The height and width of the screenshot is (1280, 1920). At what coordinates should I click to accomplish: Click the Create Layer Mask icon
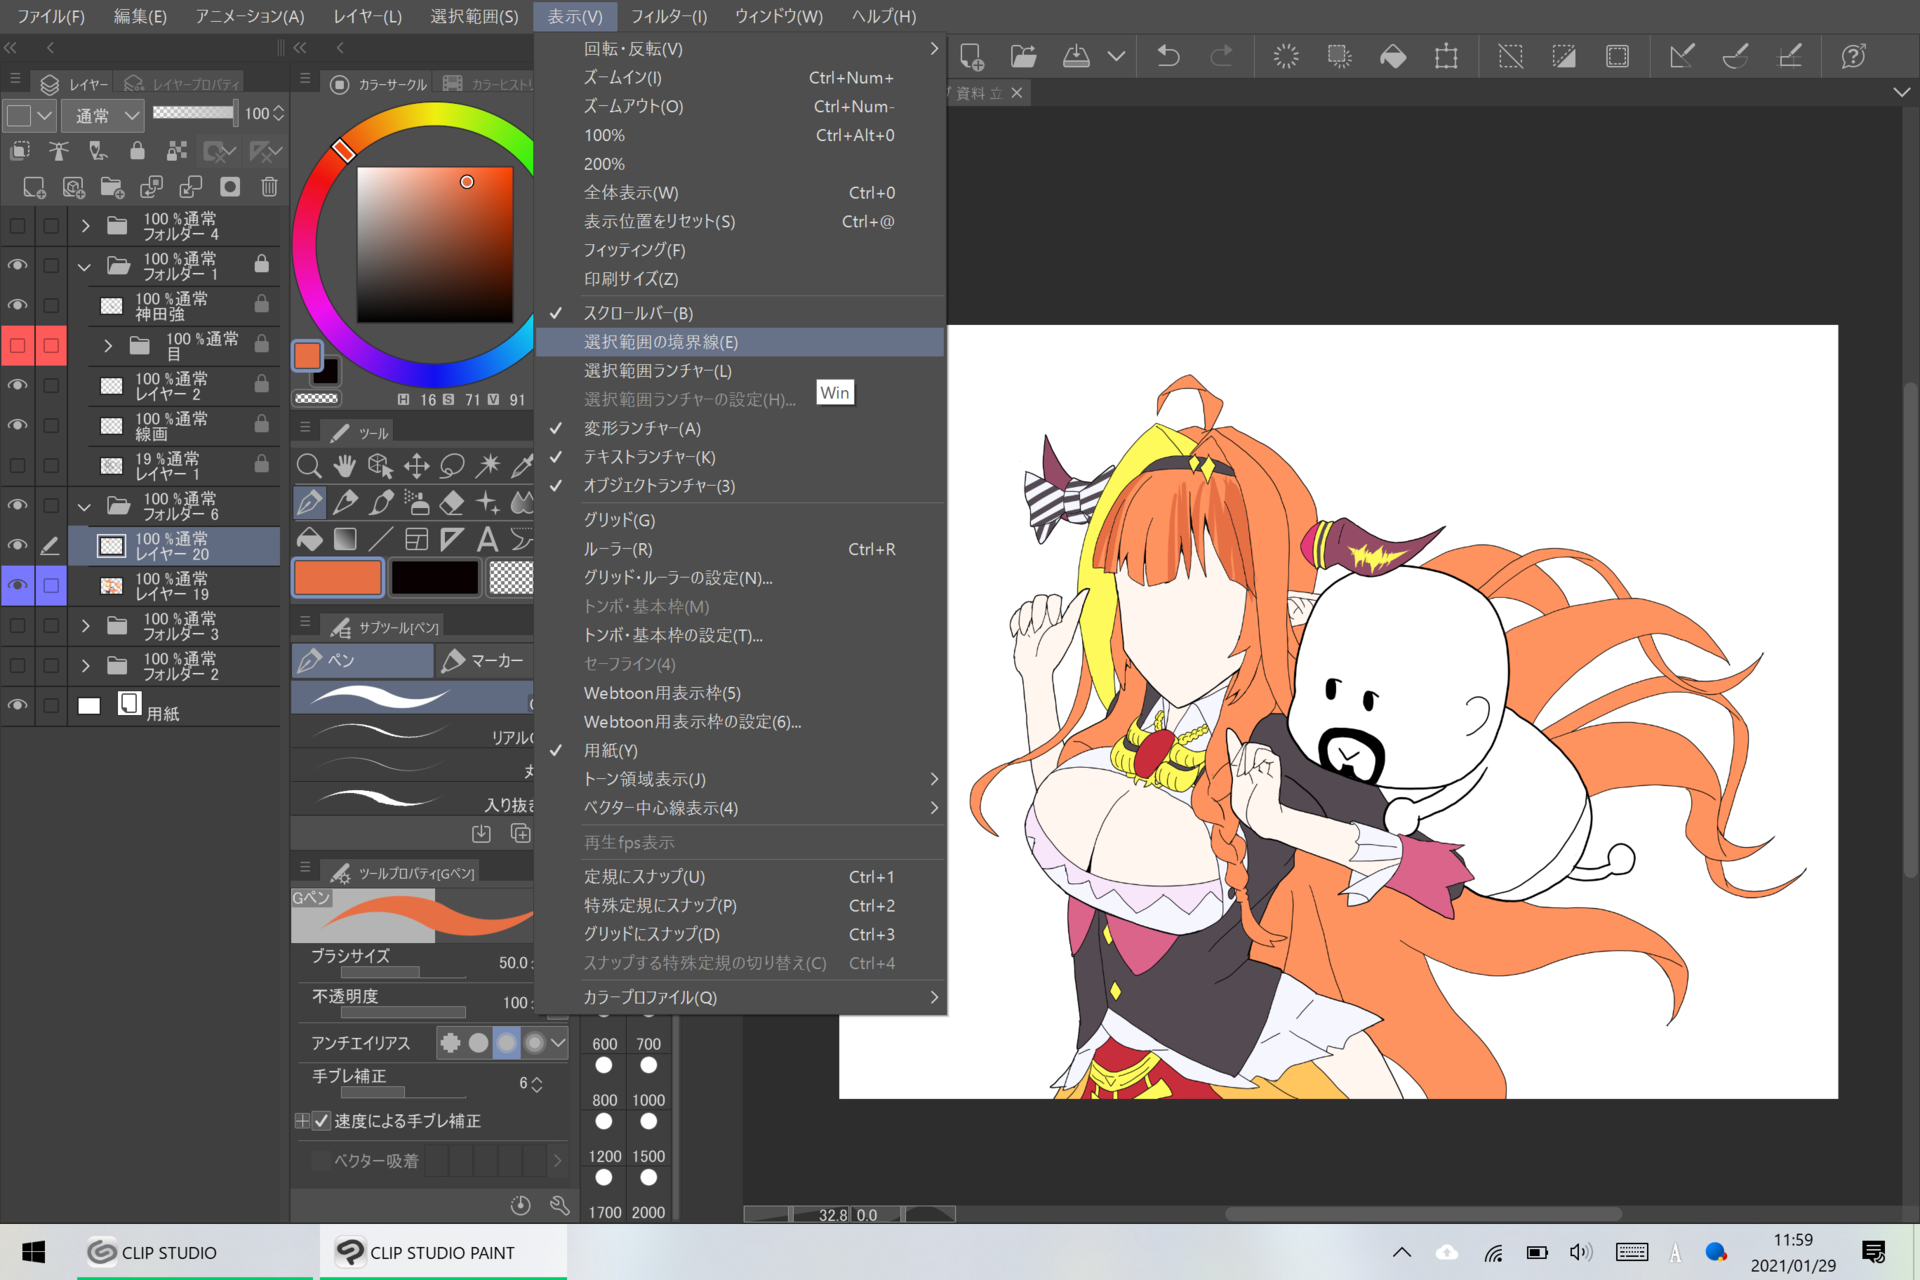[230, 187]
